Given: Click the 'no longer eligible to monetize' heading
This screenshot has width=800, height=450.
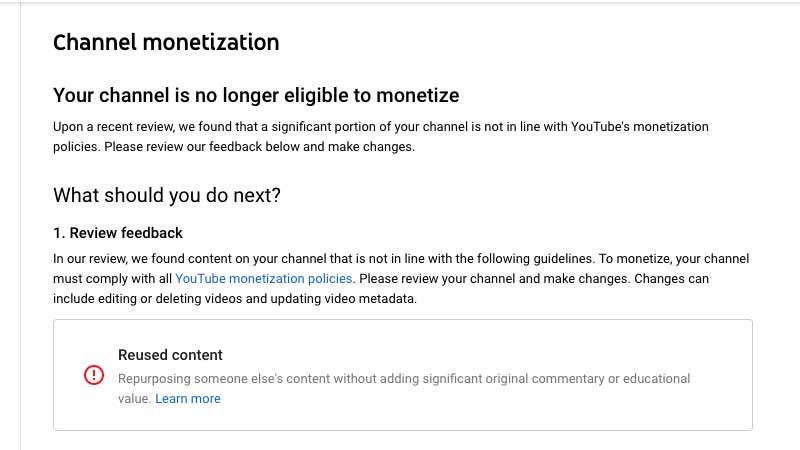Looking at the screenshot, I should pos(256,95).
